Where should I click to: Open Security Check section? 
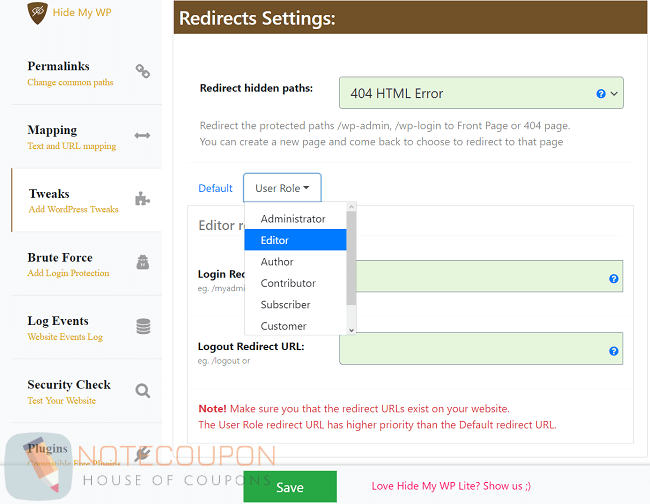point(87,391)
